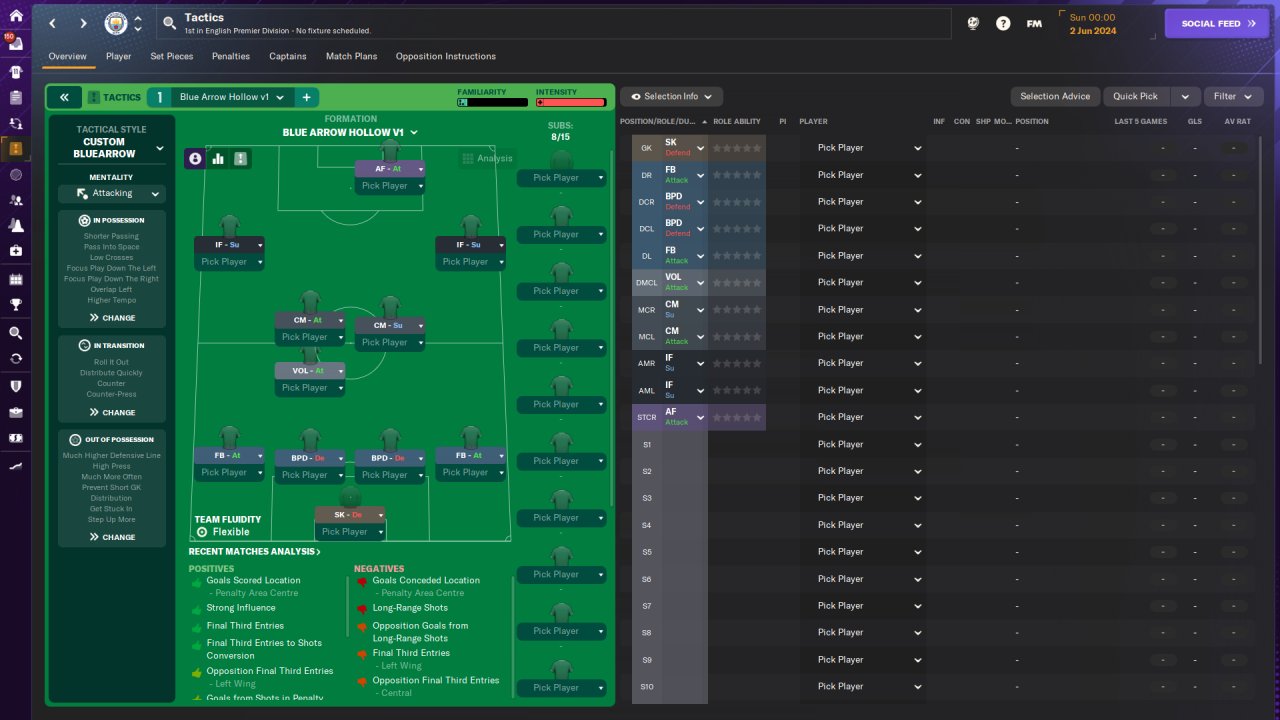Screen dimensions: 1280x720
Task: Open the Squad shirt icon in the sidebar
Action: coord(15,72)
